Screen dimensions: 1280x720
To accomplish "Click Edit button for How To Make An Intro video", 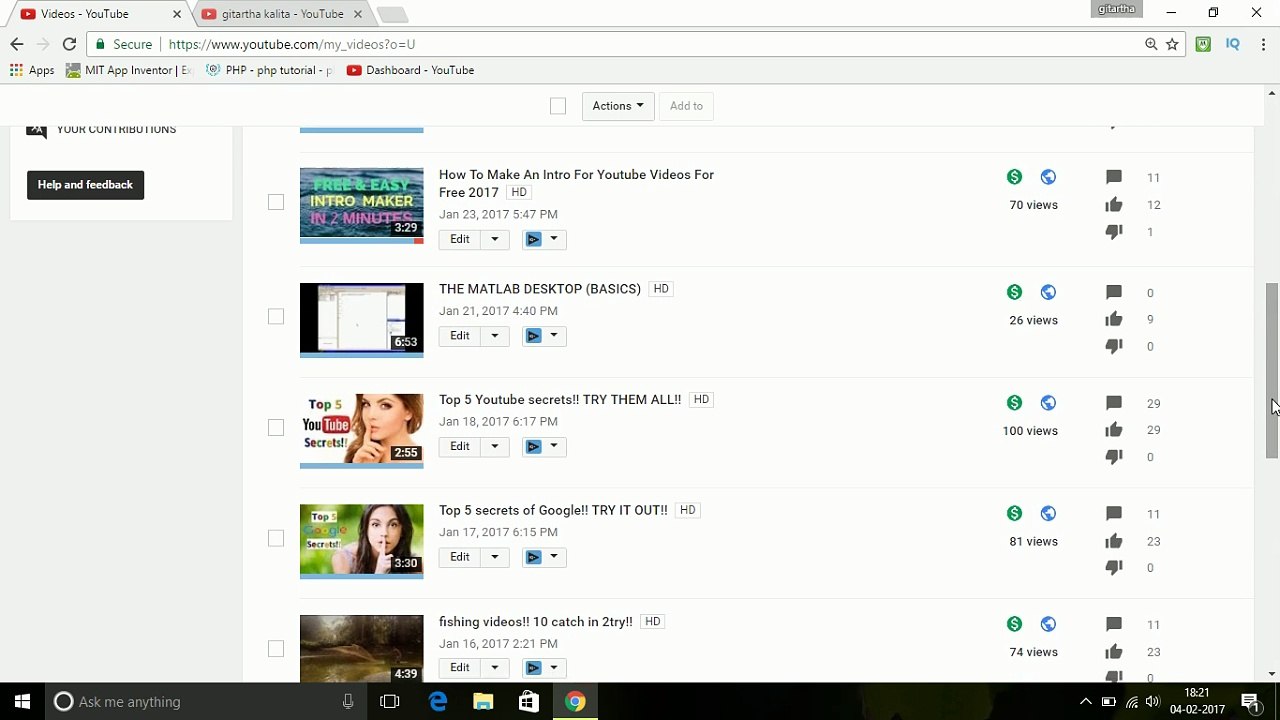I will point(460,239).
